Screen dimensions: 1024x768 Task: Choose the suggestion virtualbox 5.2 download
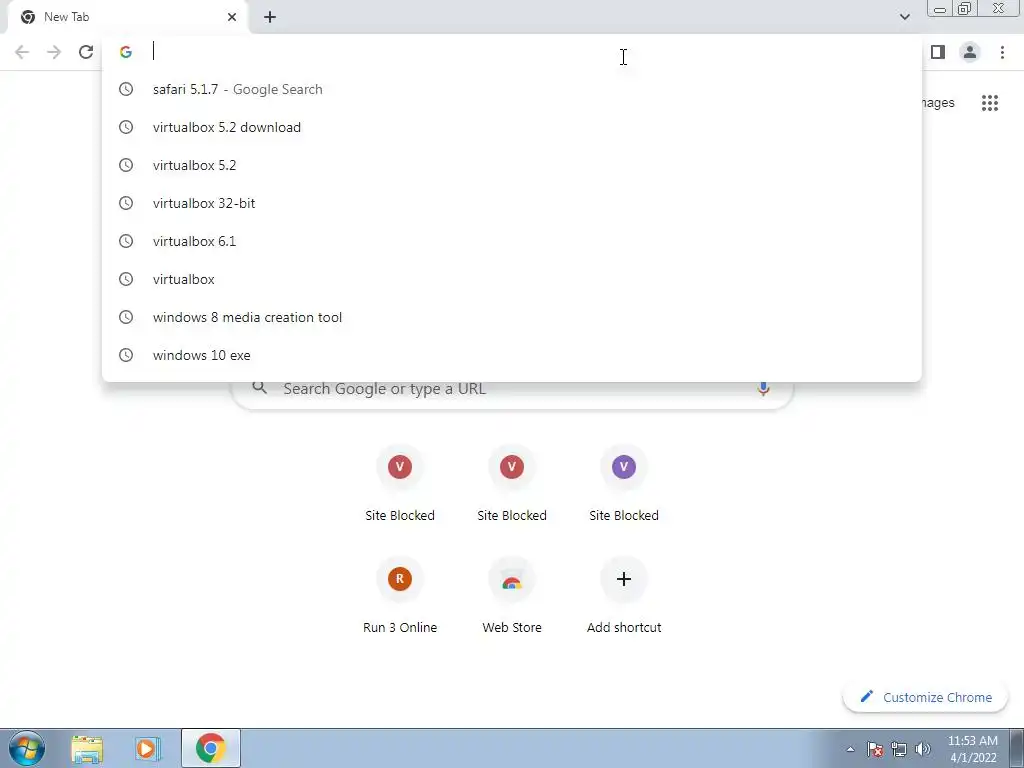[512, 127]
